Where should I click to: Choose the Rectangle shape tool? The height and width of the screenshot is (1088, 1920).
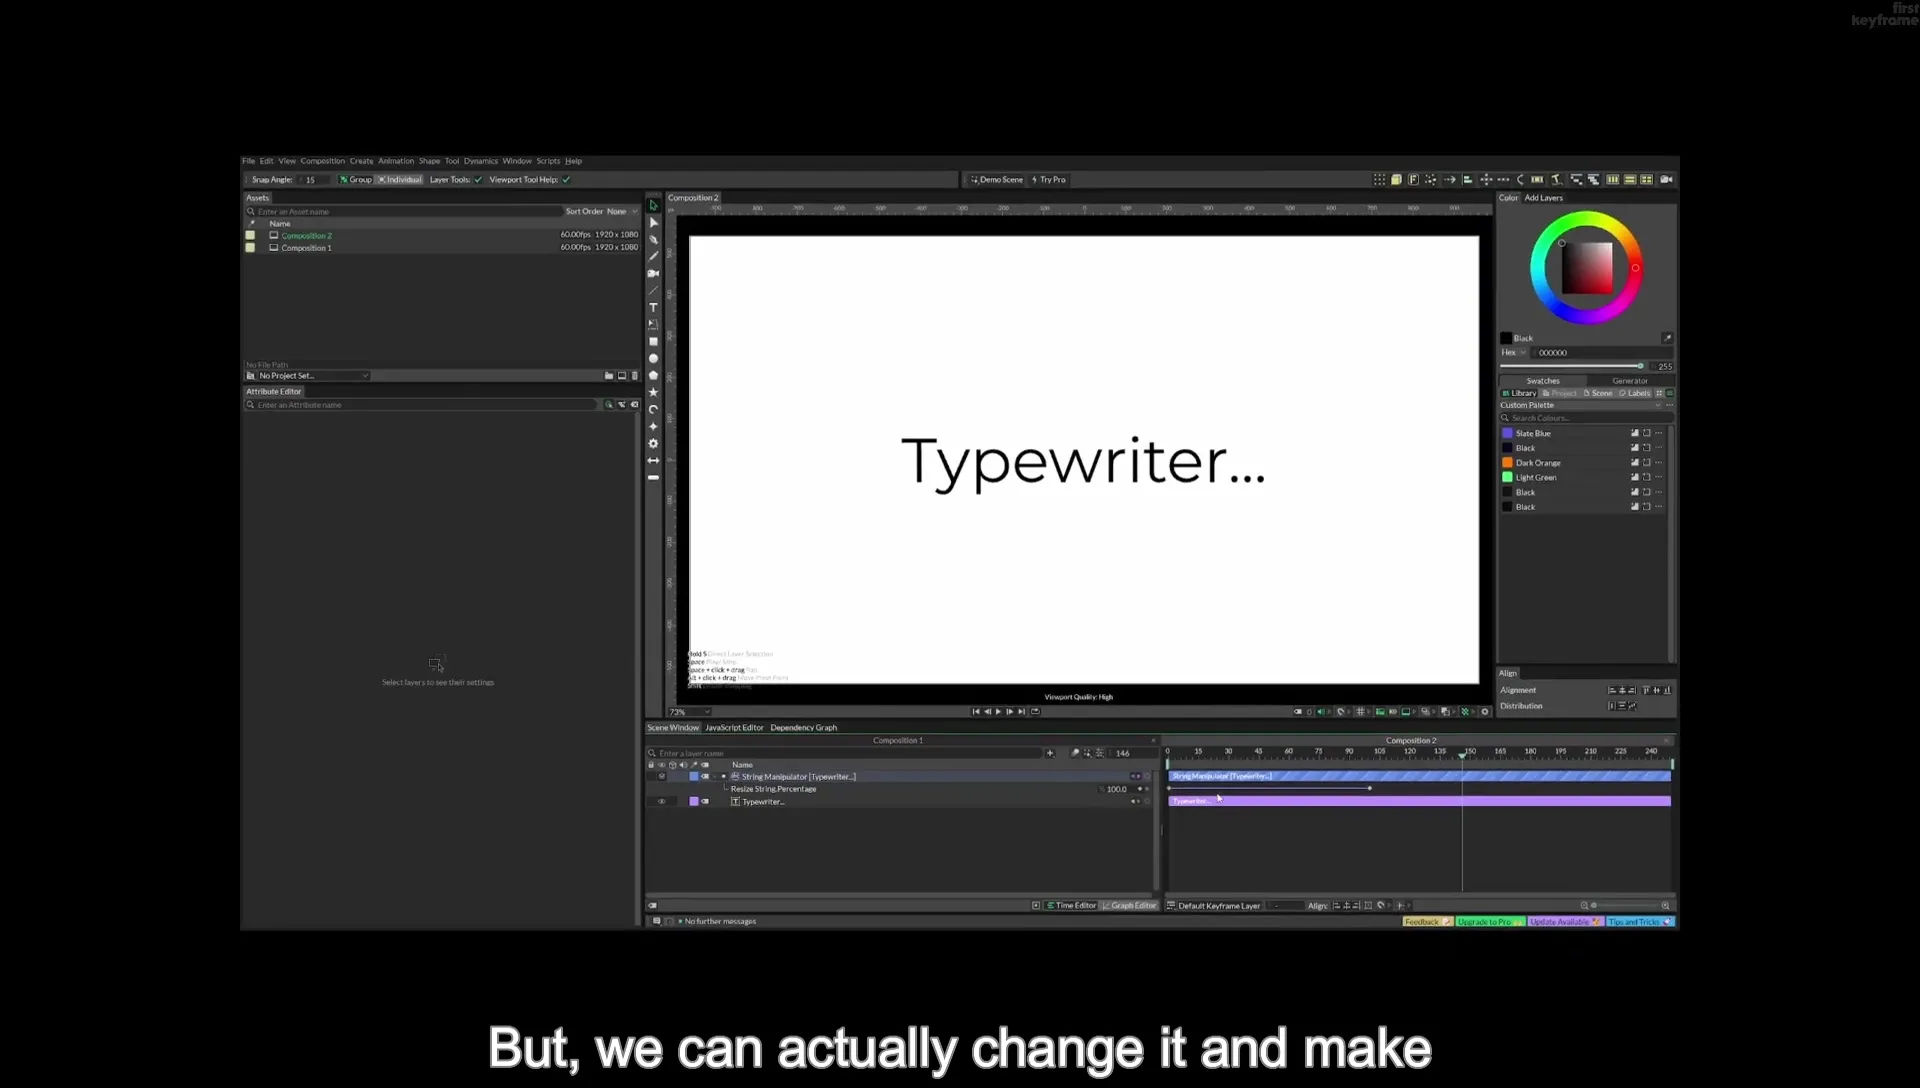point(653,341)
